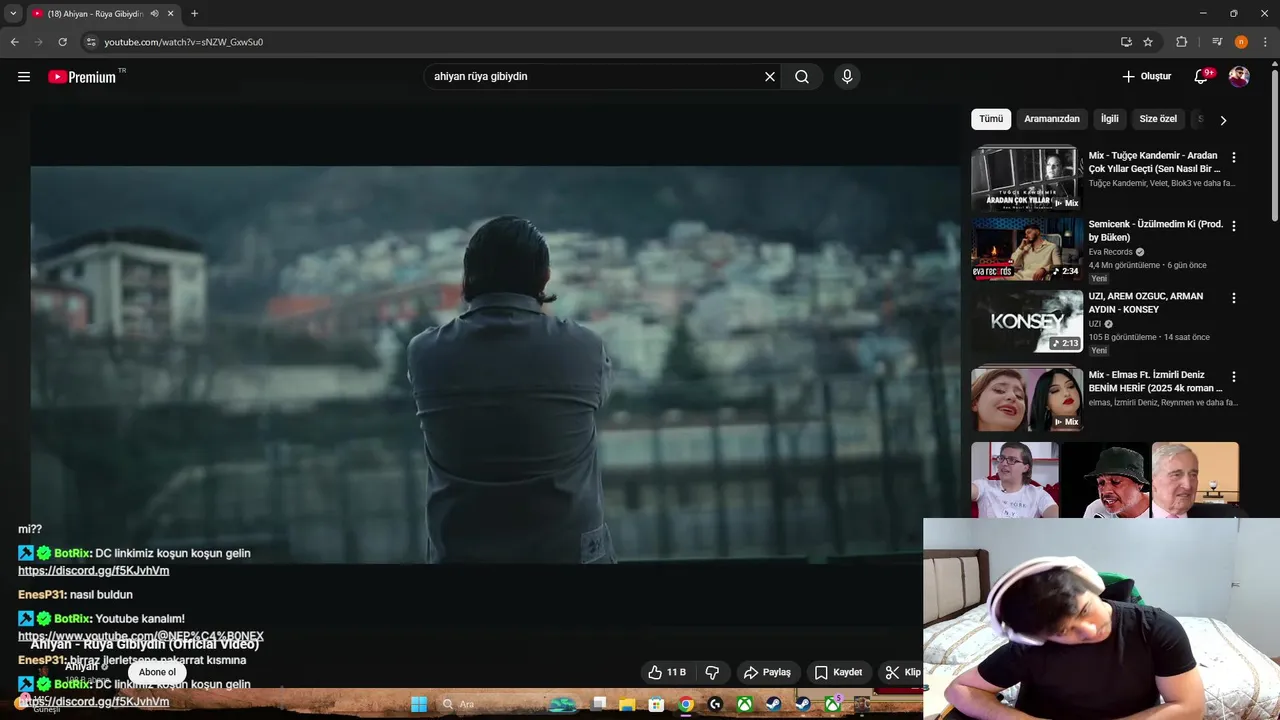
Task: Click the Chrome address bar URL
Action: point(184,42)
